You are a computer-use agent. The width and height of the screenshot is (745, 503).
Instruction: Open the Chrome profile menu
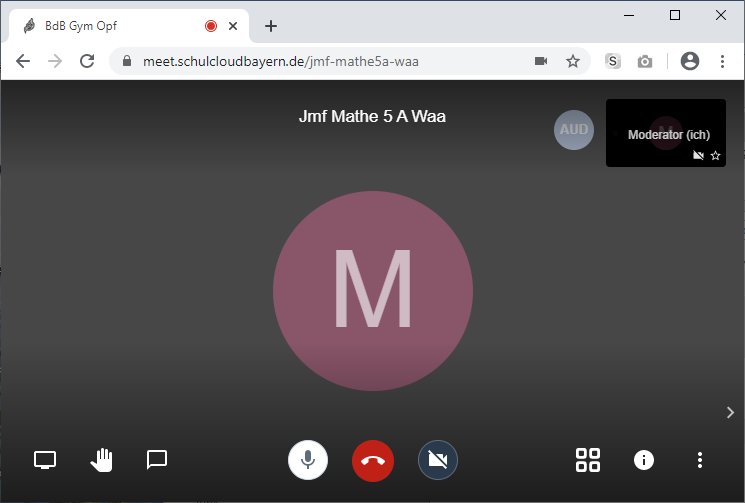(x=690, y=61)
